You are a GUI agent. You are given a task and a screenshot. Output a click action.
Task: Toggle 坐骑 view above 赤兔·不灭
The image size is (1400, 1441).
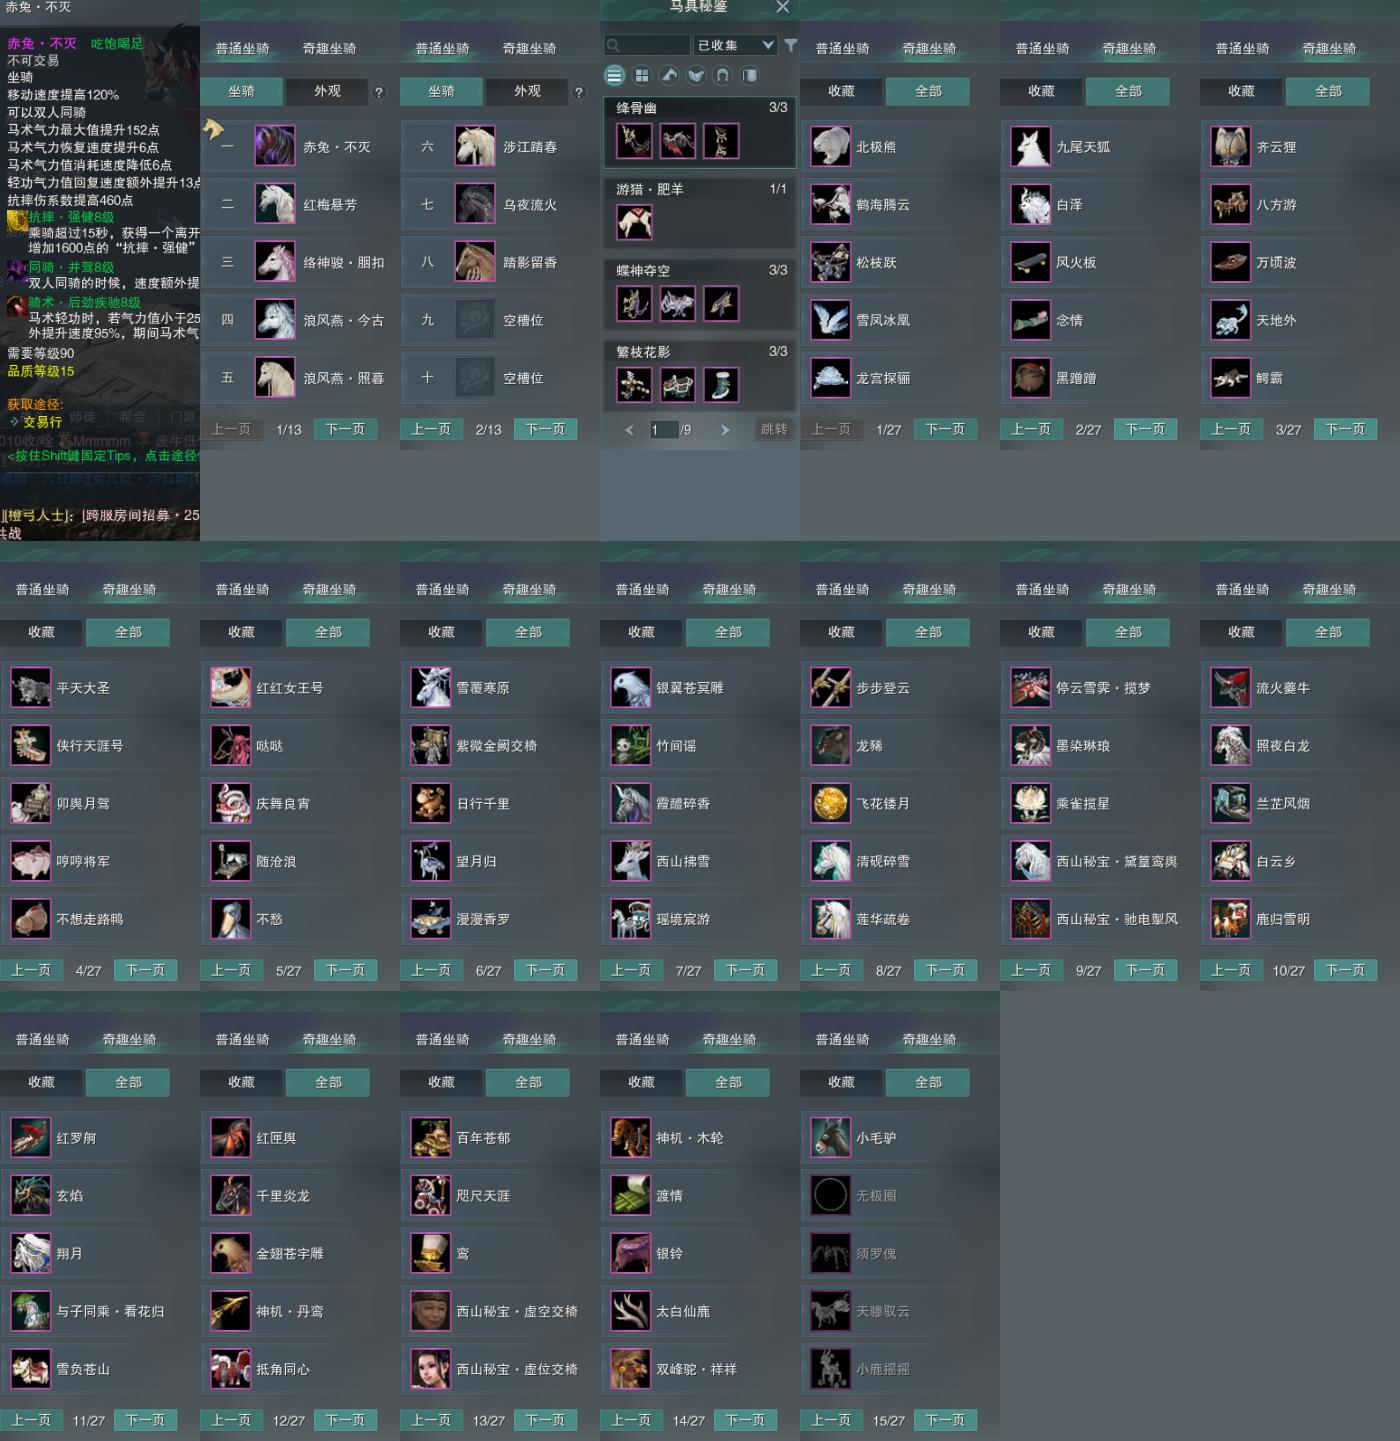click(x=241, y=91)
